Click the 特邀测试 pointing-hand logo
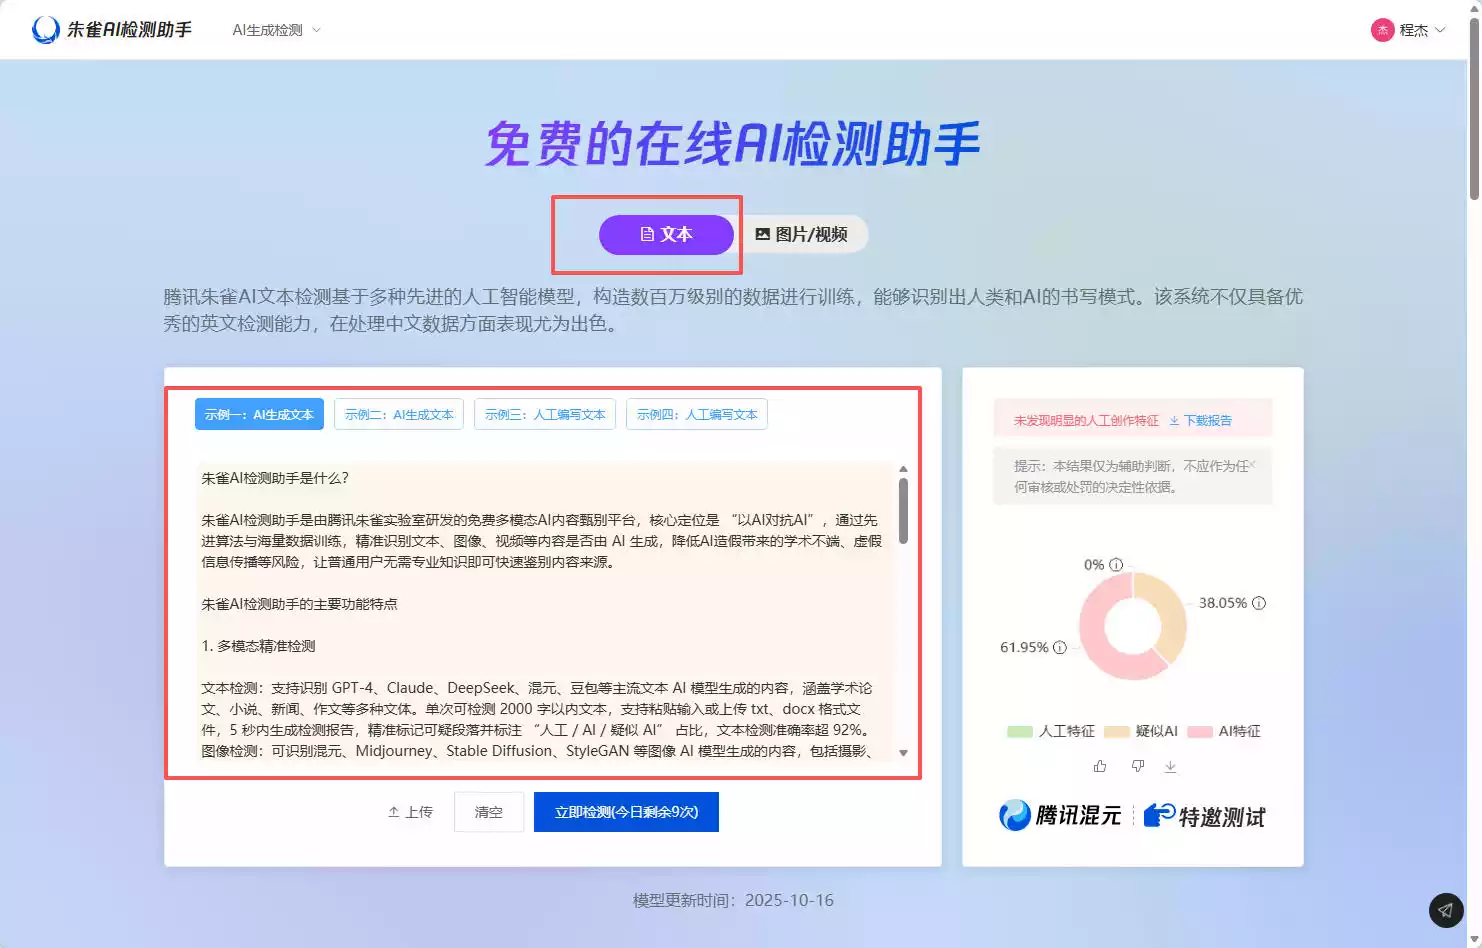The image size is (1482, 948). (1205, 816)
